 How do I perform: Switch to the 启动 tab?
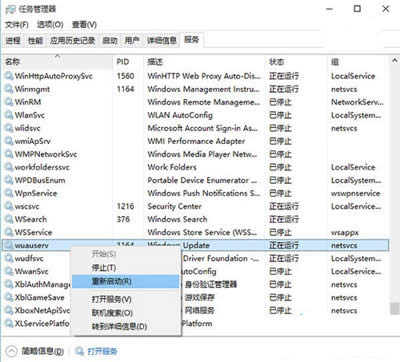point(110,41)
